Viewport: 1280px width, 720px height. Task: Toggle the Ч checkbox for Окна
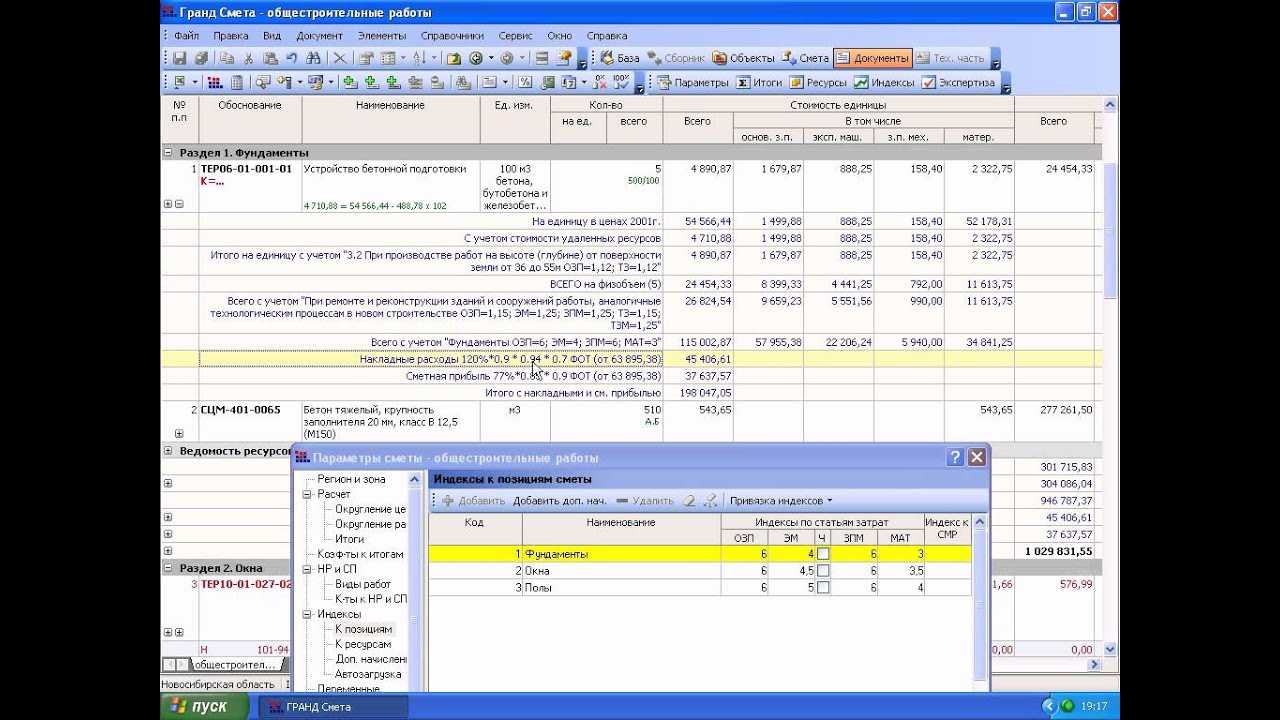(x=823, y=570)
